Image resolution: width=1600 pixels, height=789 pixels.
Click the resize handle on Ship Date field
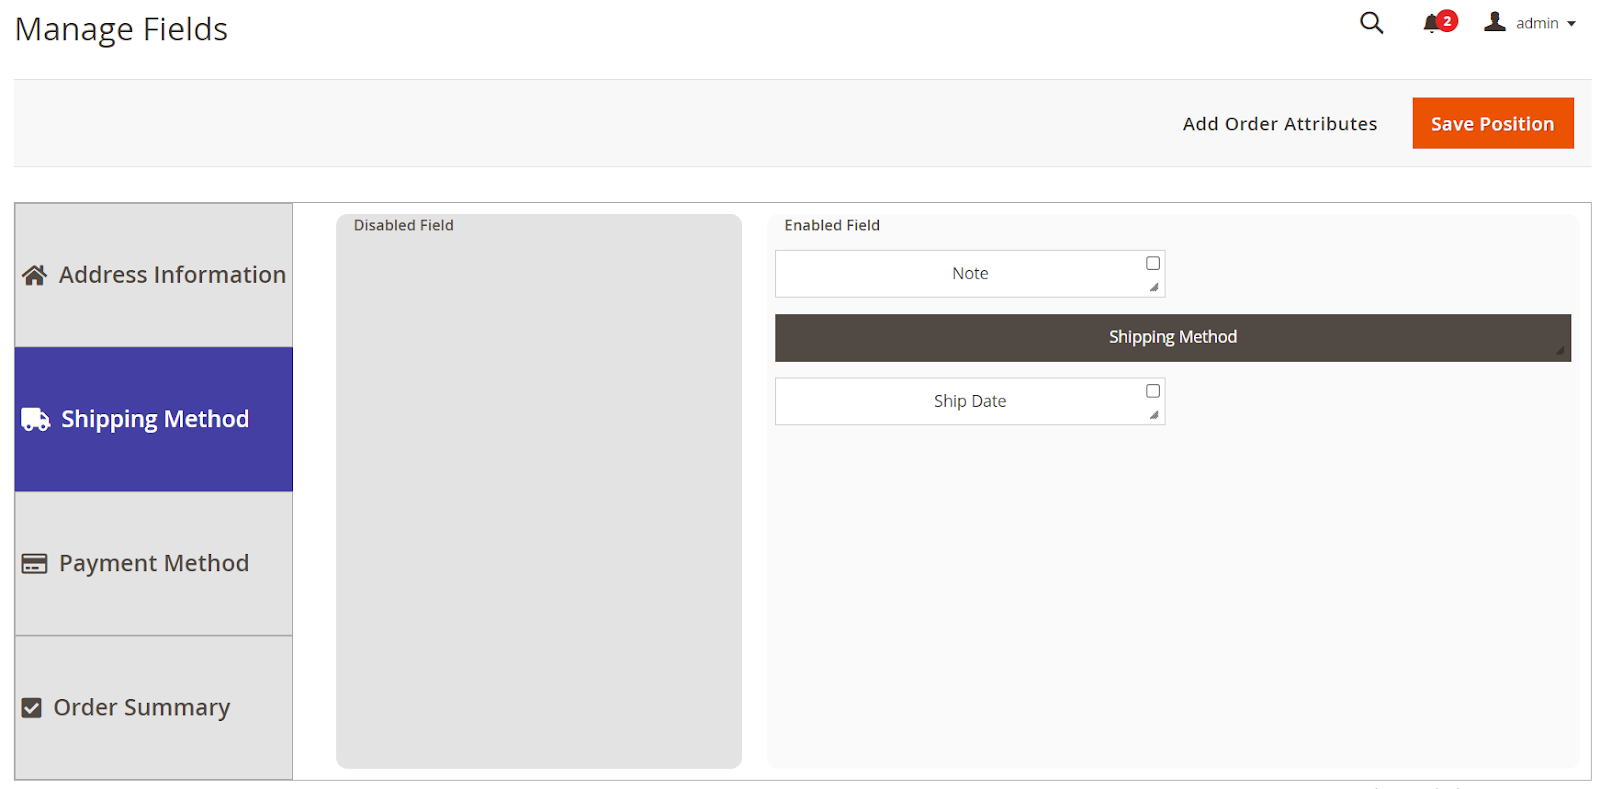click(1154, 415)
